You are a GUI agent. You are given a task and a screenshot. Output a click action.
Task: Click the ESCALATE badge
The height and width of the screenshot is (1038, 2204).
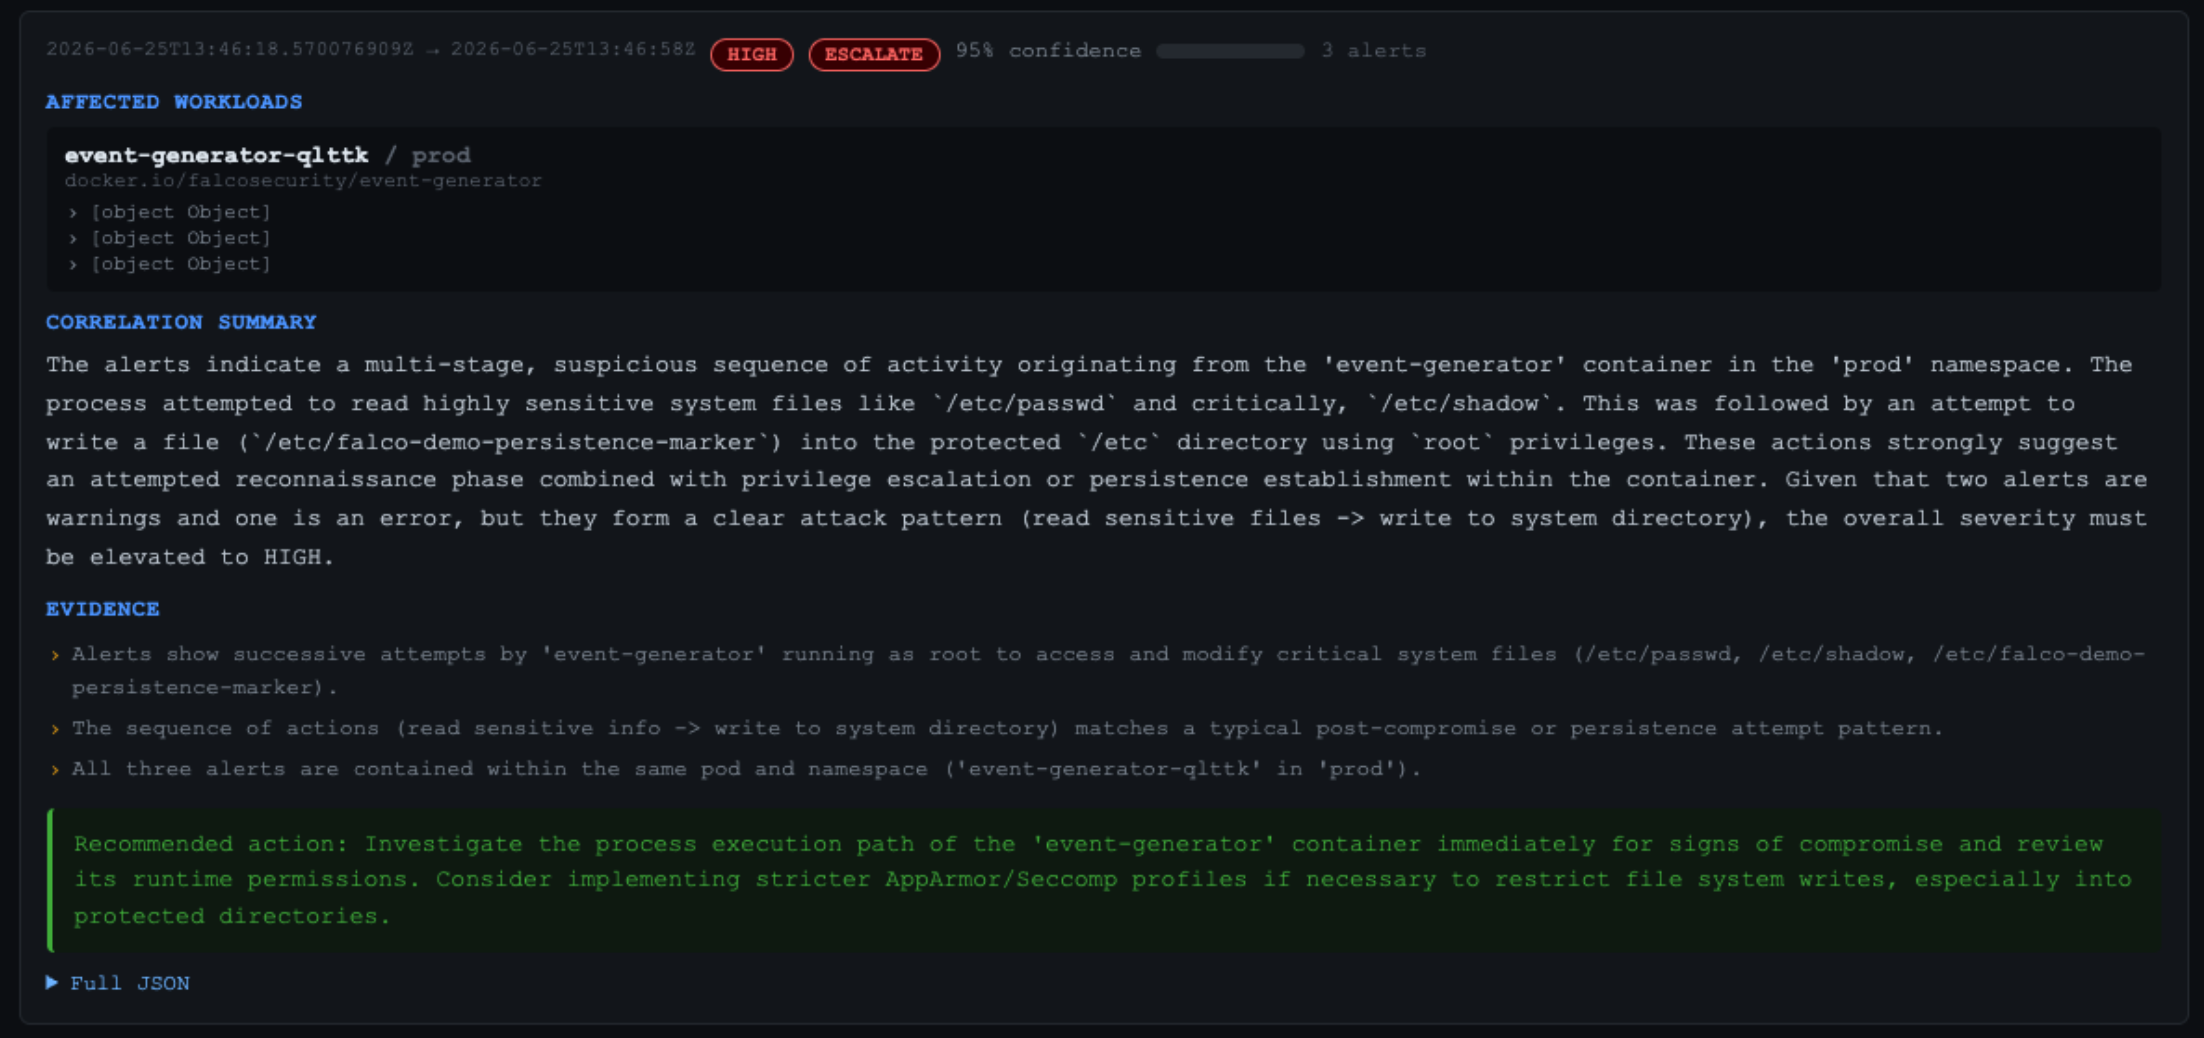click(x=874, y=54)
